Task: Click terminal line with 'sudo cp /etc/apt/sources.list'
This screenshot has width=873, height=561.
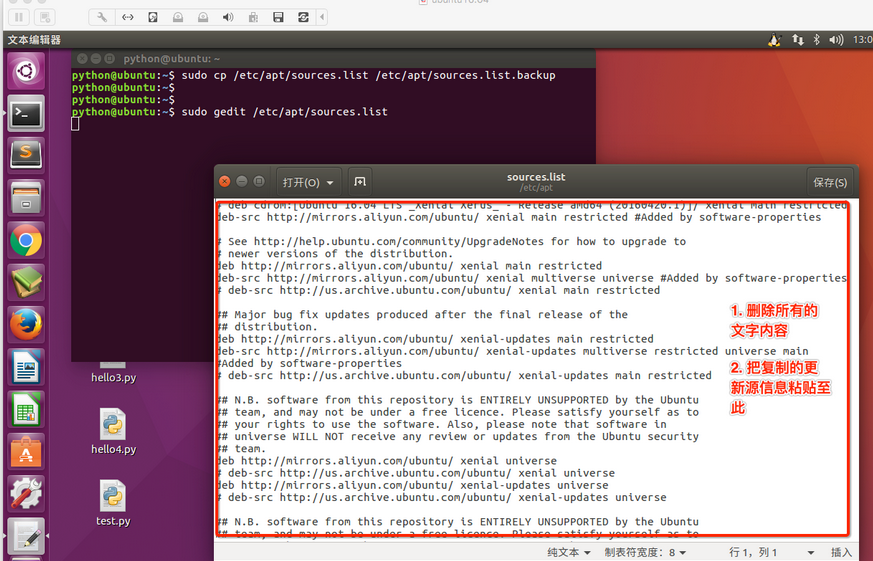Action: 368,75
